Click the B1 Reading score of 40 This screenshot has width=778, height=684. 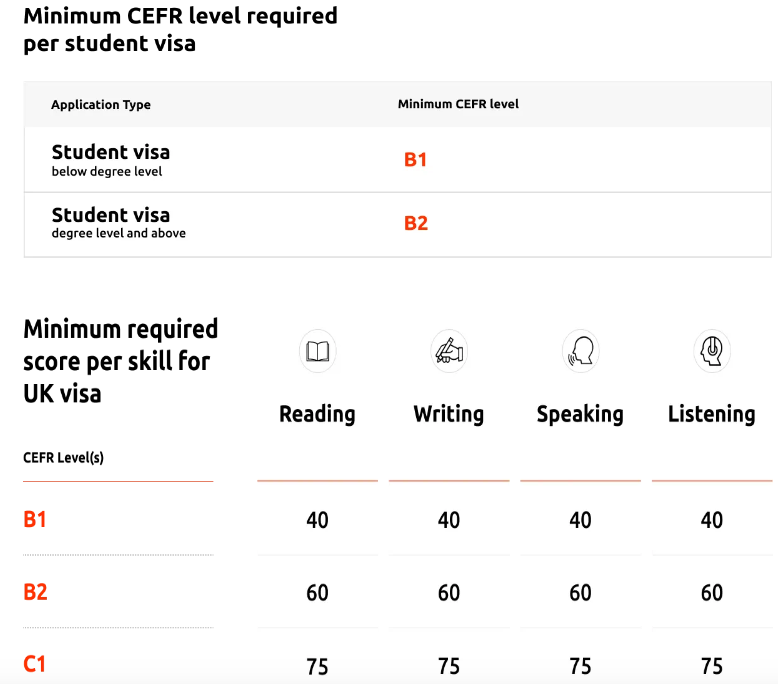tap(317, 520)
